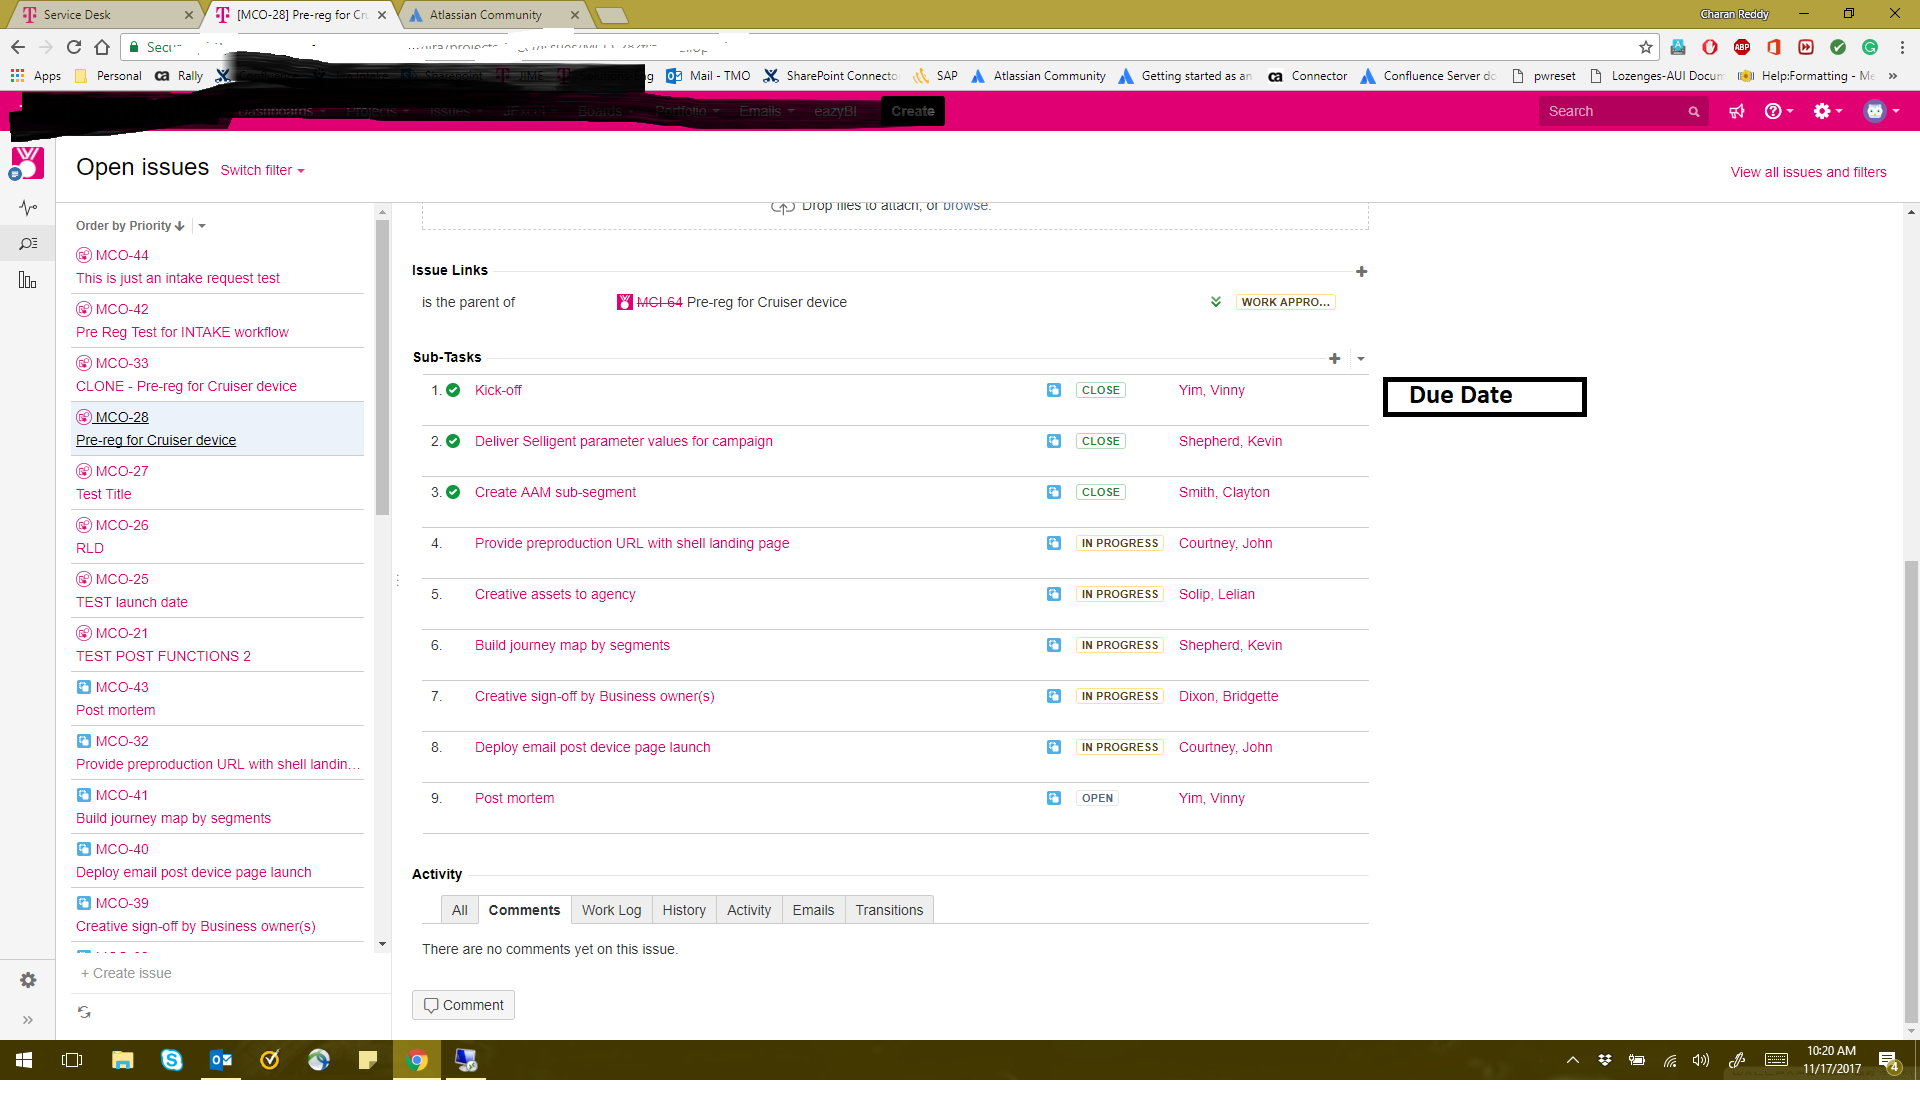Switch to the History tab
This screenshot has height=1096, width=1920.
(684, 910)
